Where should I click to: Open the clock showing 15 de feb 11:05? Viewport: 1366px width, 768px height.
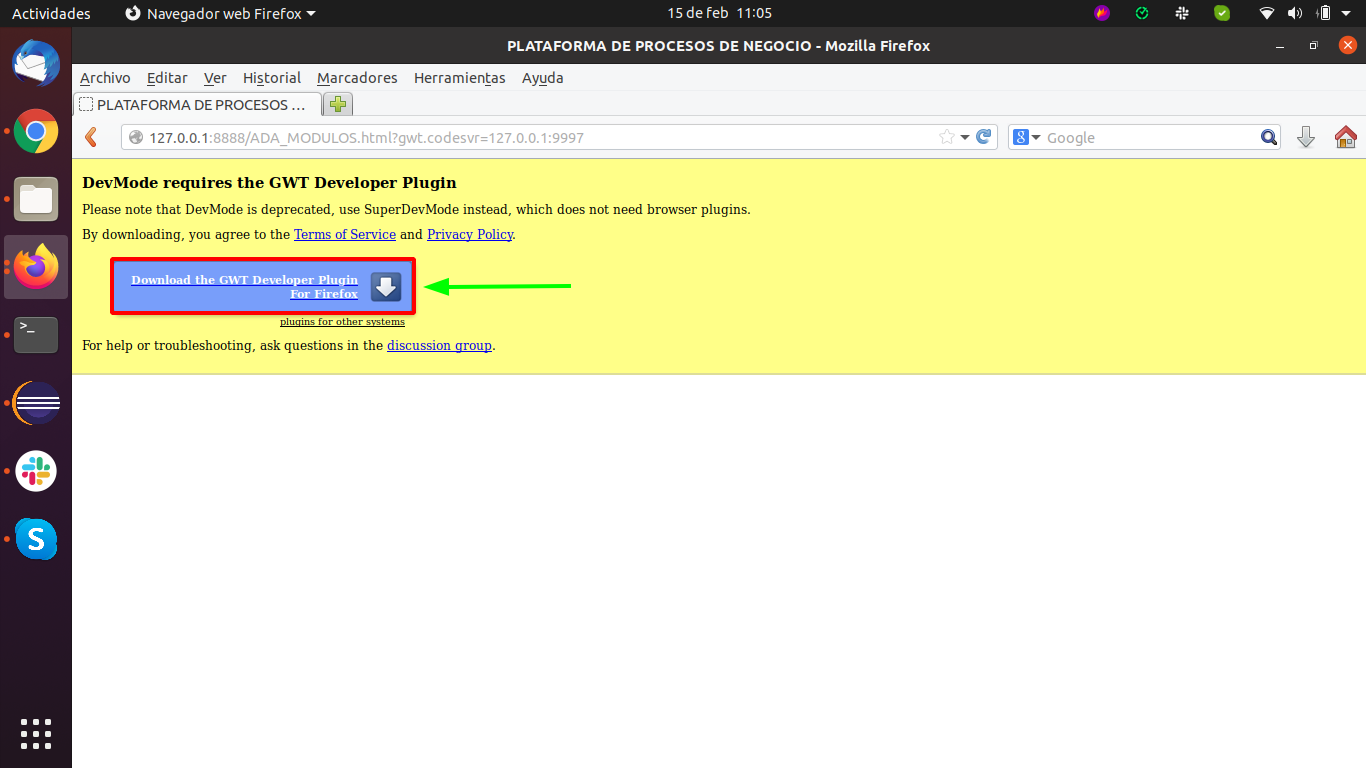720,13
